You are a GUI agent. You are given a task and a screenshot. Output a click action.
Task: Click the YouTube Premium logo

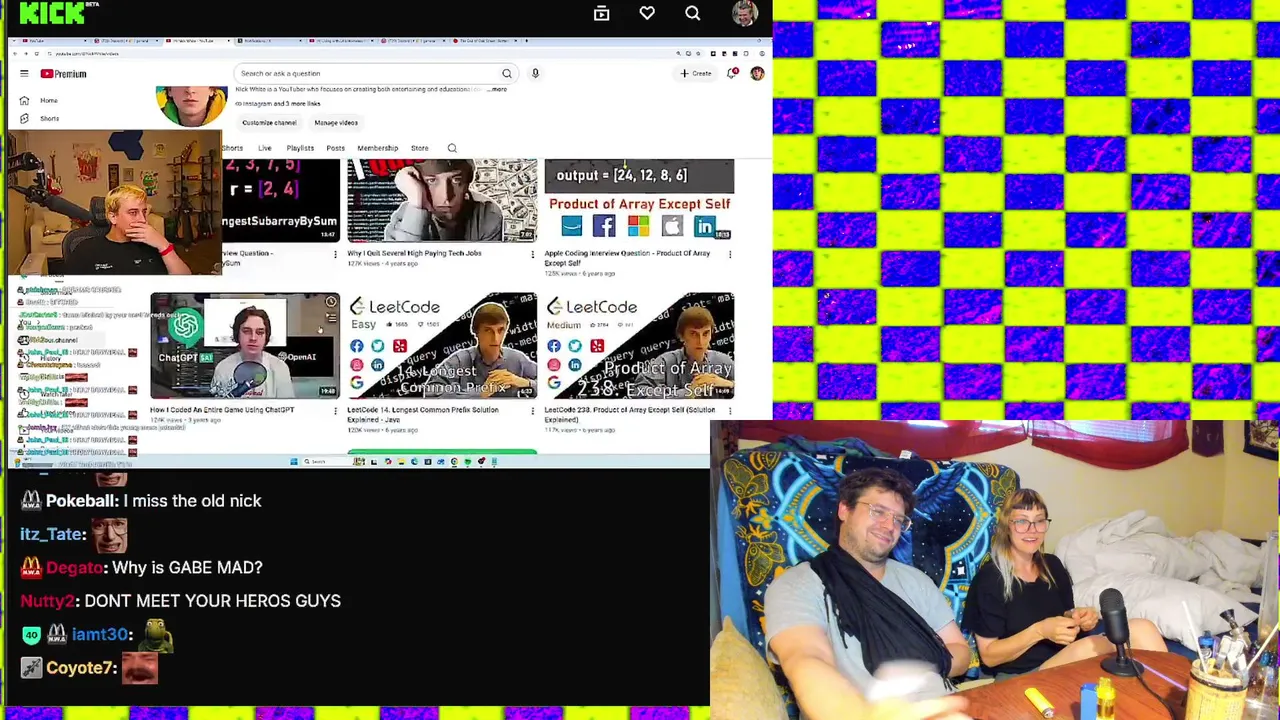pos(63,73)
